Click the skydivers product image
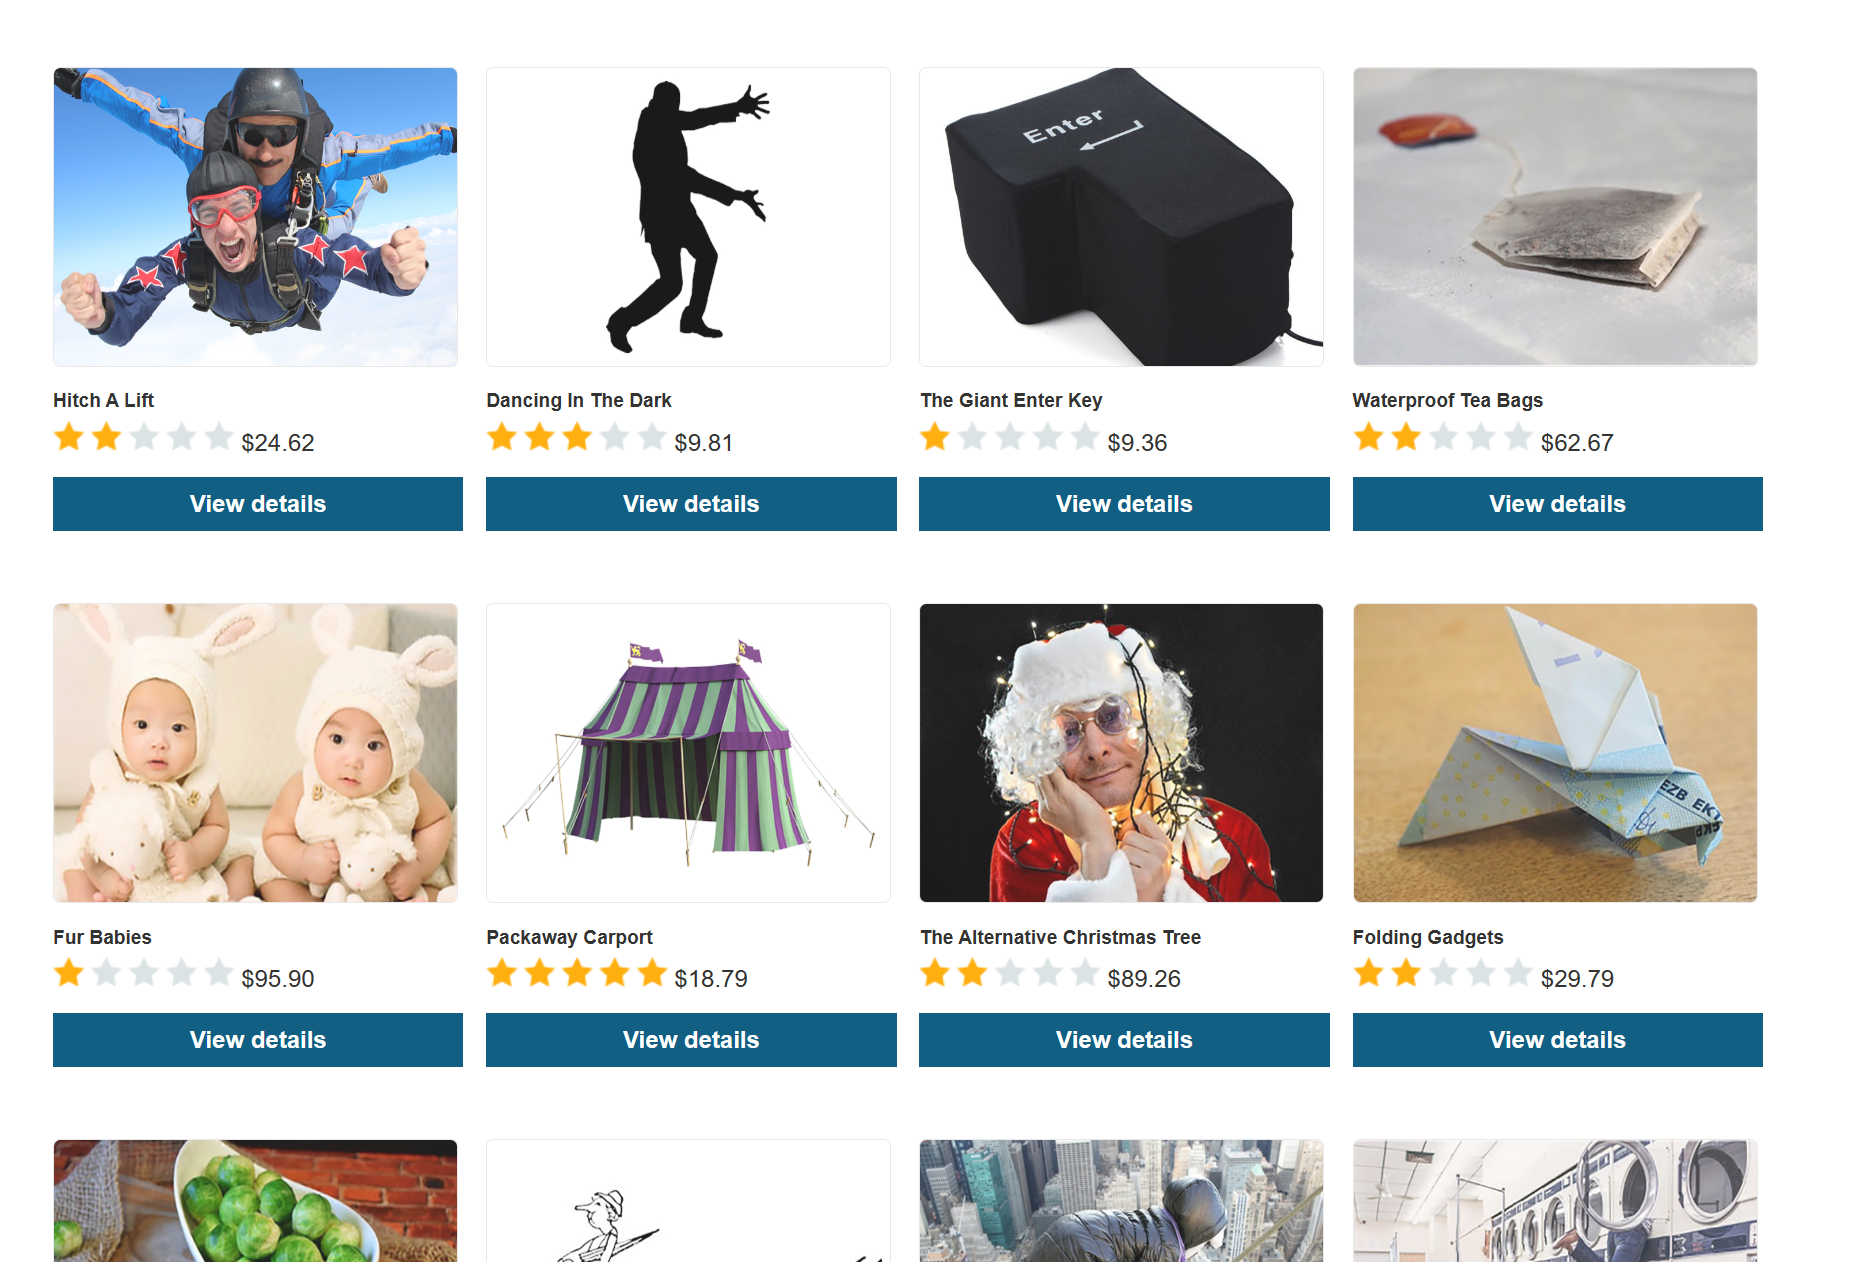 coord(255,217)
